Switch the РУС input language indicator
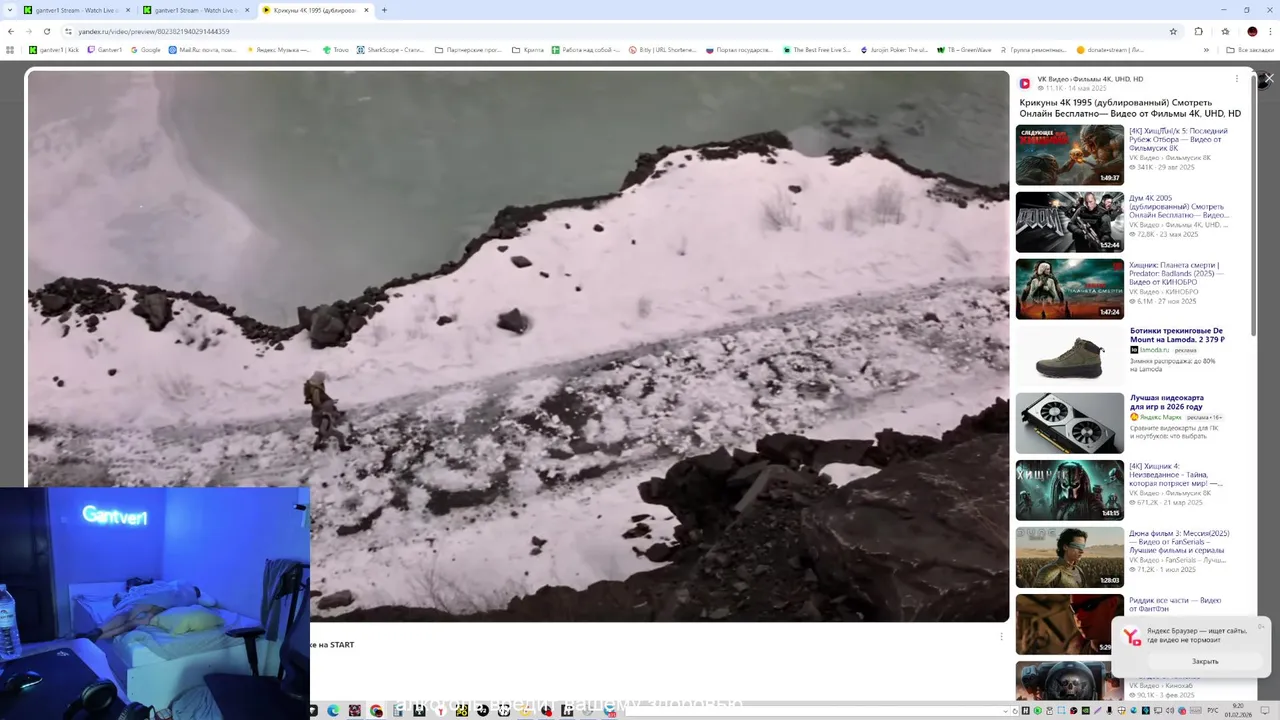 pyautogui.click(x=1212, y=711)
